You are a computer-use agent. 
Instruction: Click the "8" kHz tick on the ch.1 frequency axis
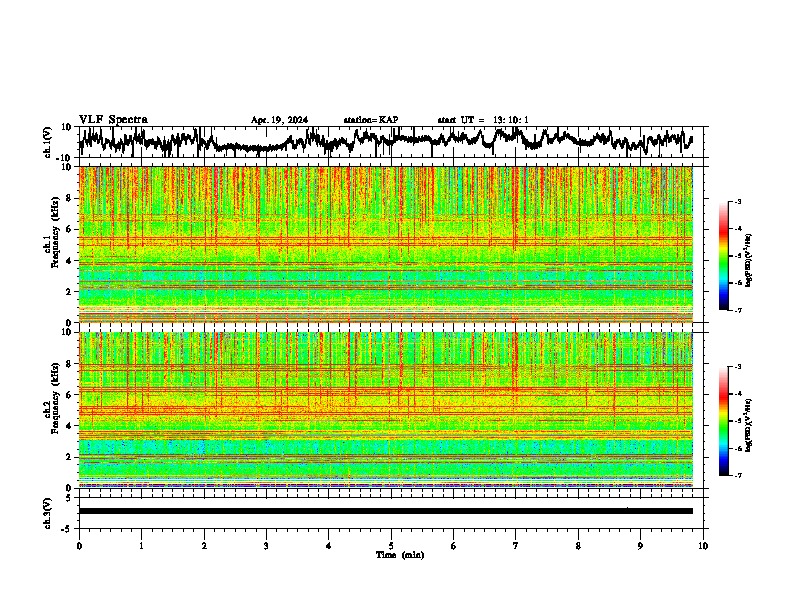pyautogui.click(x=69, y=198)
